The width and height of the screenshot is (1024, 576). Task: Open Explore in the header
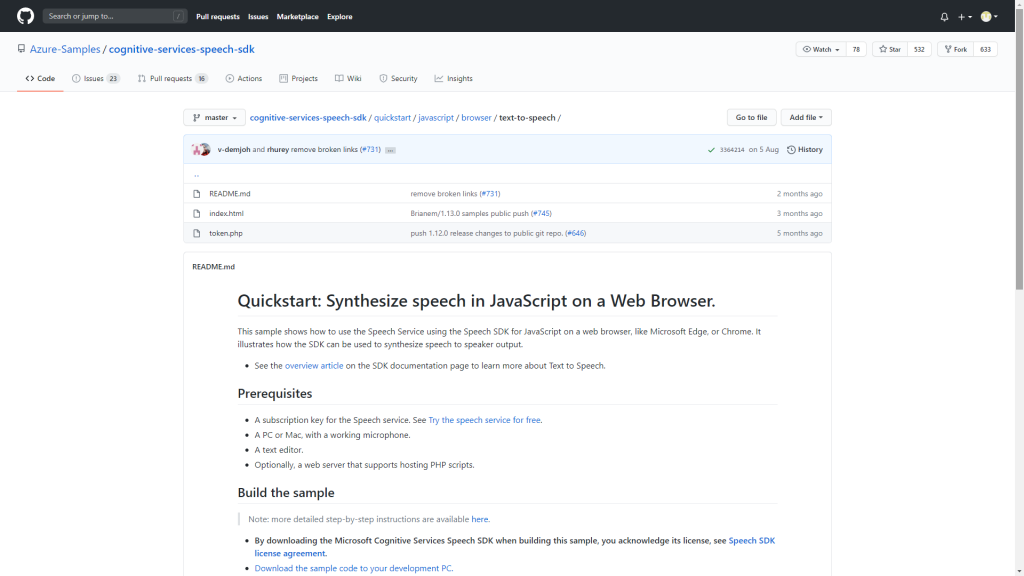pos(340,16)
